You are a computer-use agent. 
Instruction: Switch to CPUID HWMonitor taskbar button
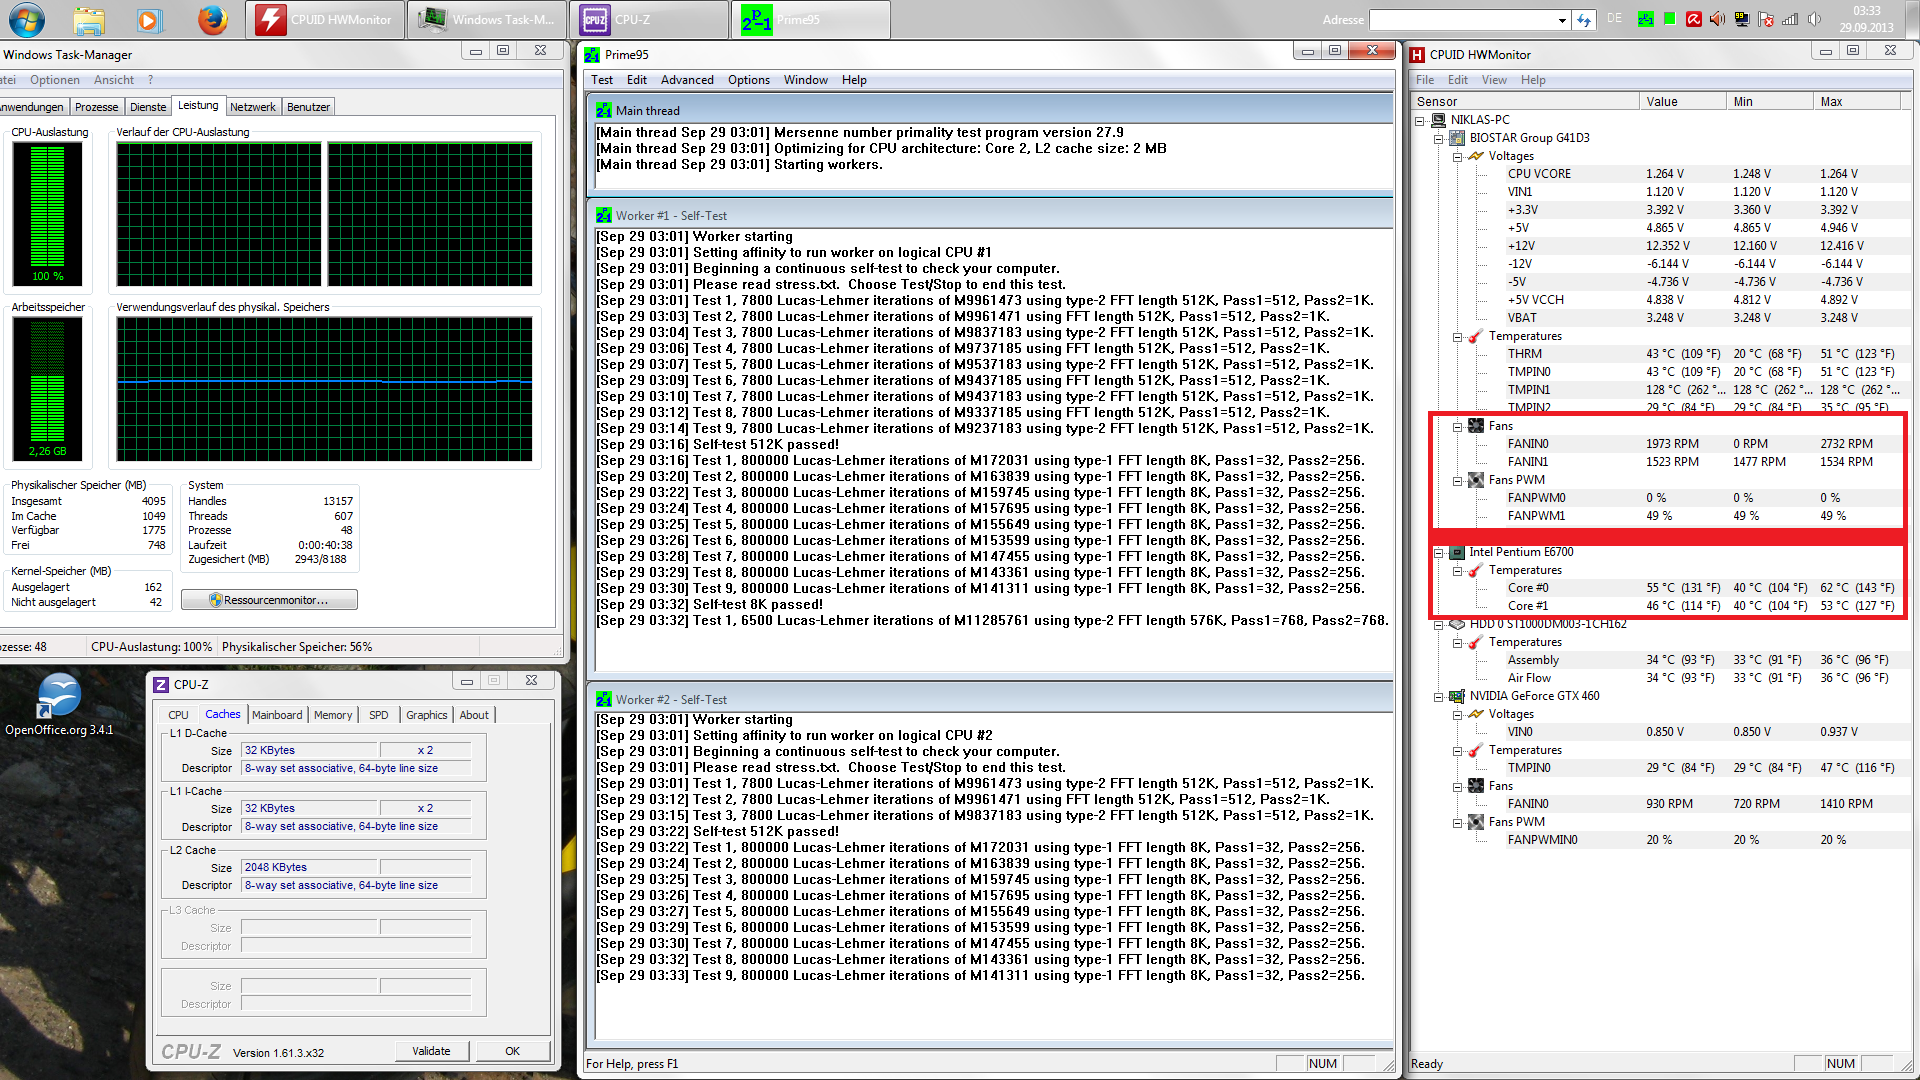tap(325, 19)
